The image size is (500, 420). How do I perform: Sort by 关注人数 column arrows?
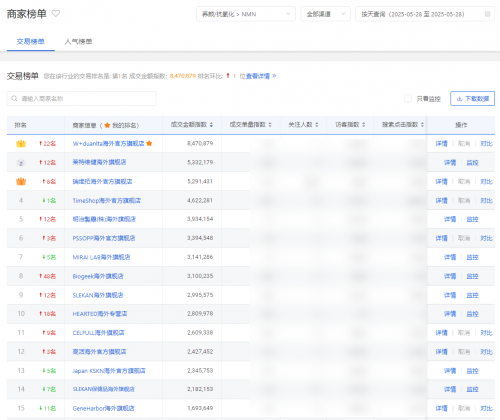317,125
